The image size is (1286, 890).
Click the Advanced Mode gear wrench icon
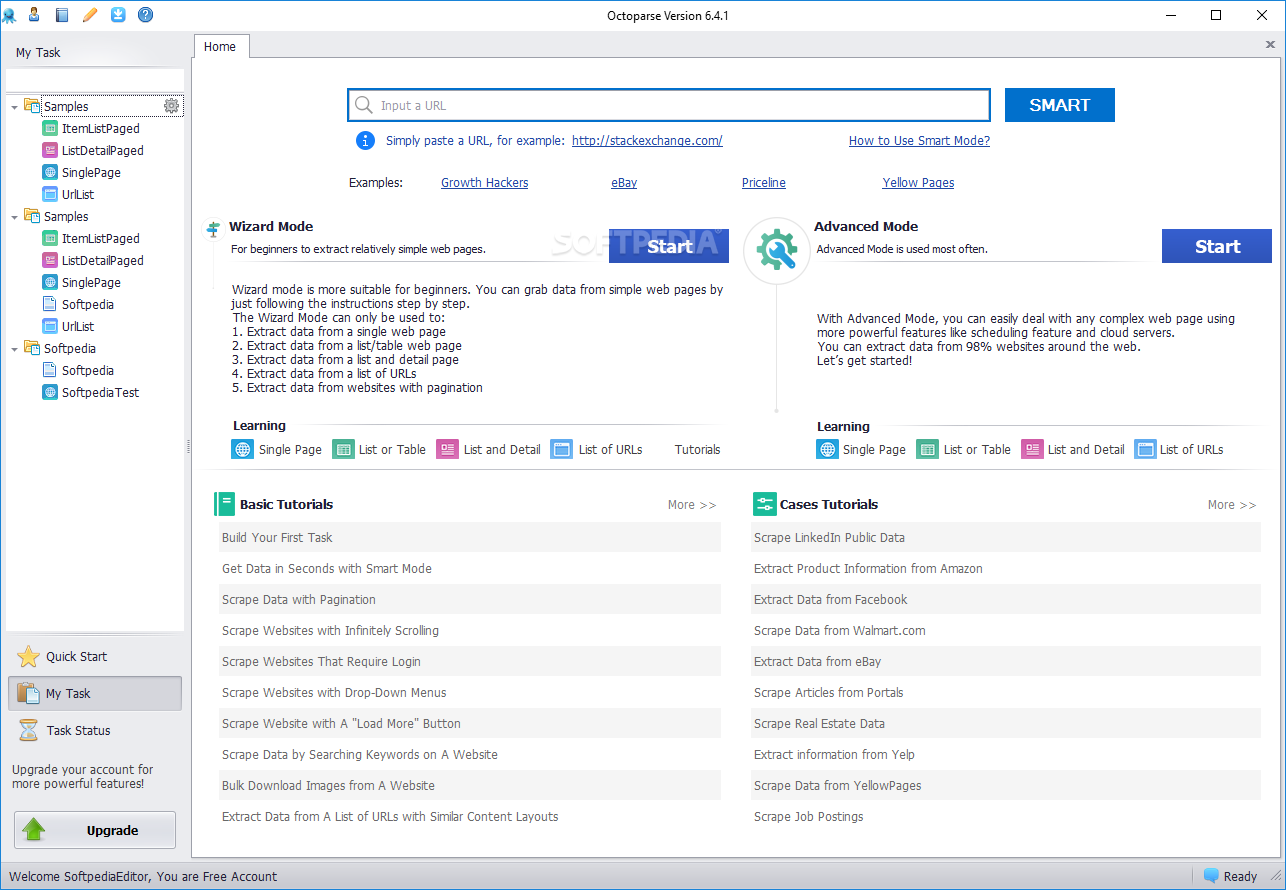(x=777, y=250)
